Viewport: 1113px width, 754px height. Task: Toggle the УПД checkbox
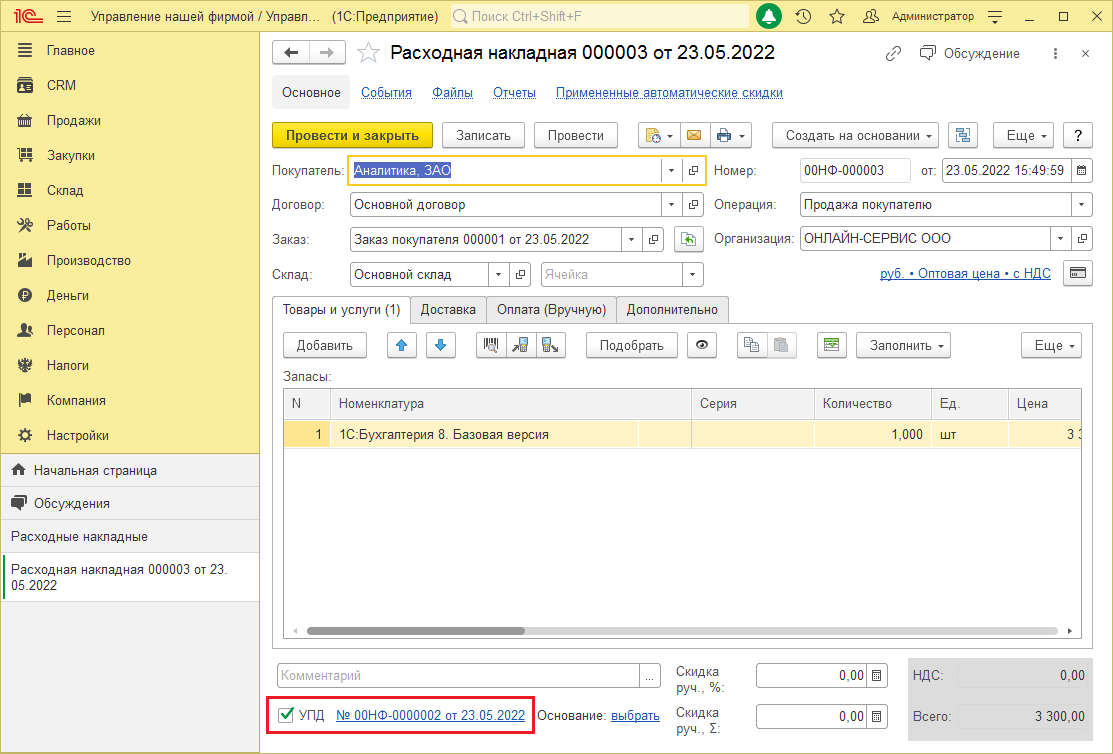click(x=286, y=715)
